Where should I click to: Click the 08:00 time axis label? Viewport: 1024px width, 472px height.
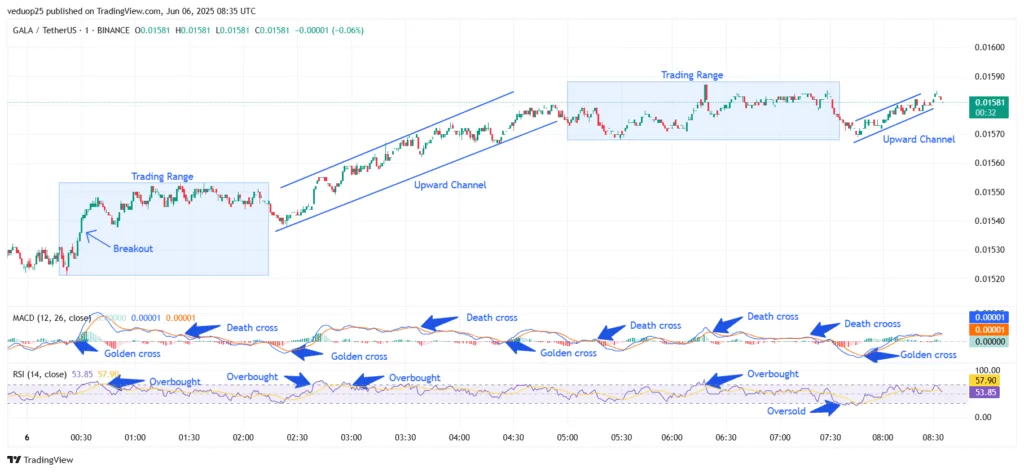[x=883, y=437]
